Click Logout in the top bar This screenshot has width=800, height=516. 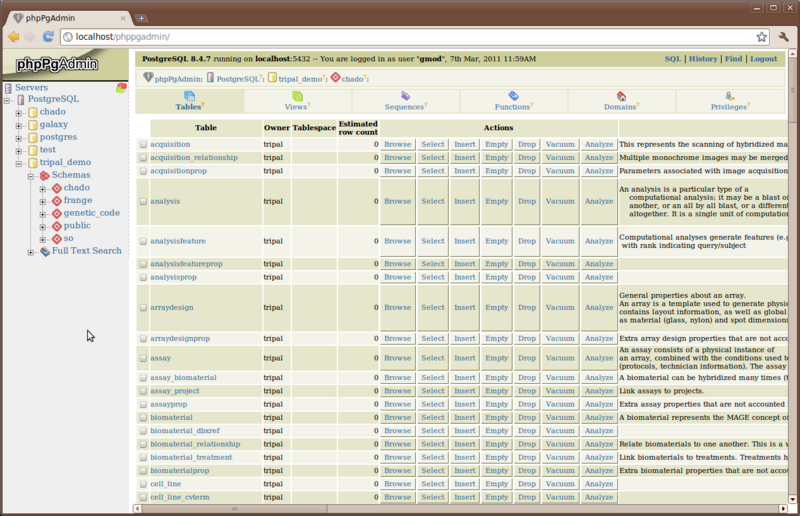tap(764, 59)
